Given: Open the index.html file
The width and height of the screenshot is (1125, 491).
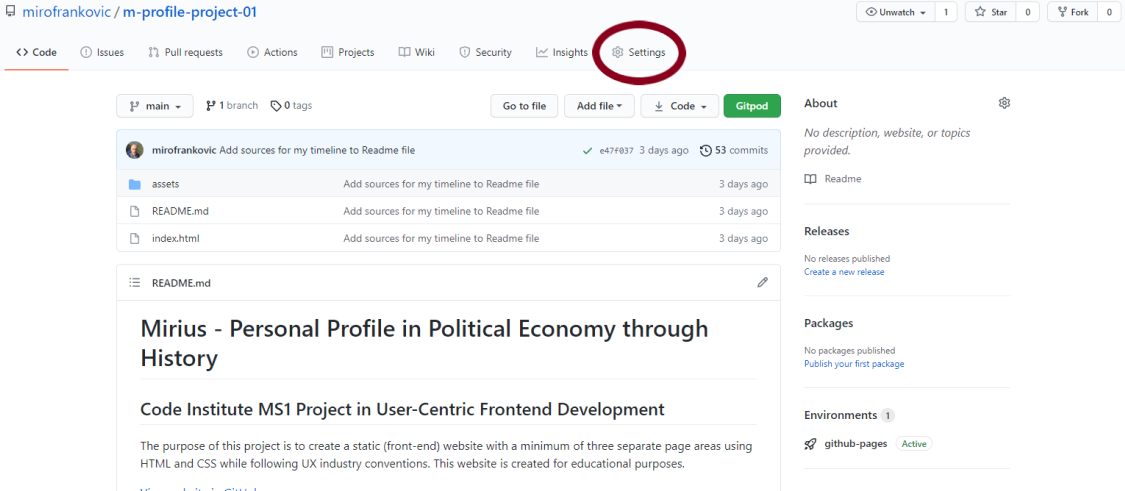Looking at the screenshot, I should (x=176, y=238).
